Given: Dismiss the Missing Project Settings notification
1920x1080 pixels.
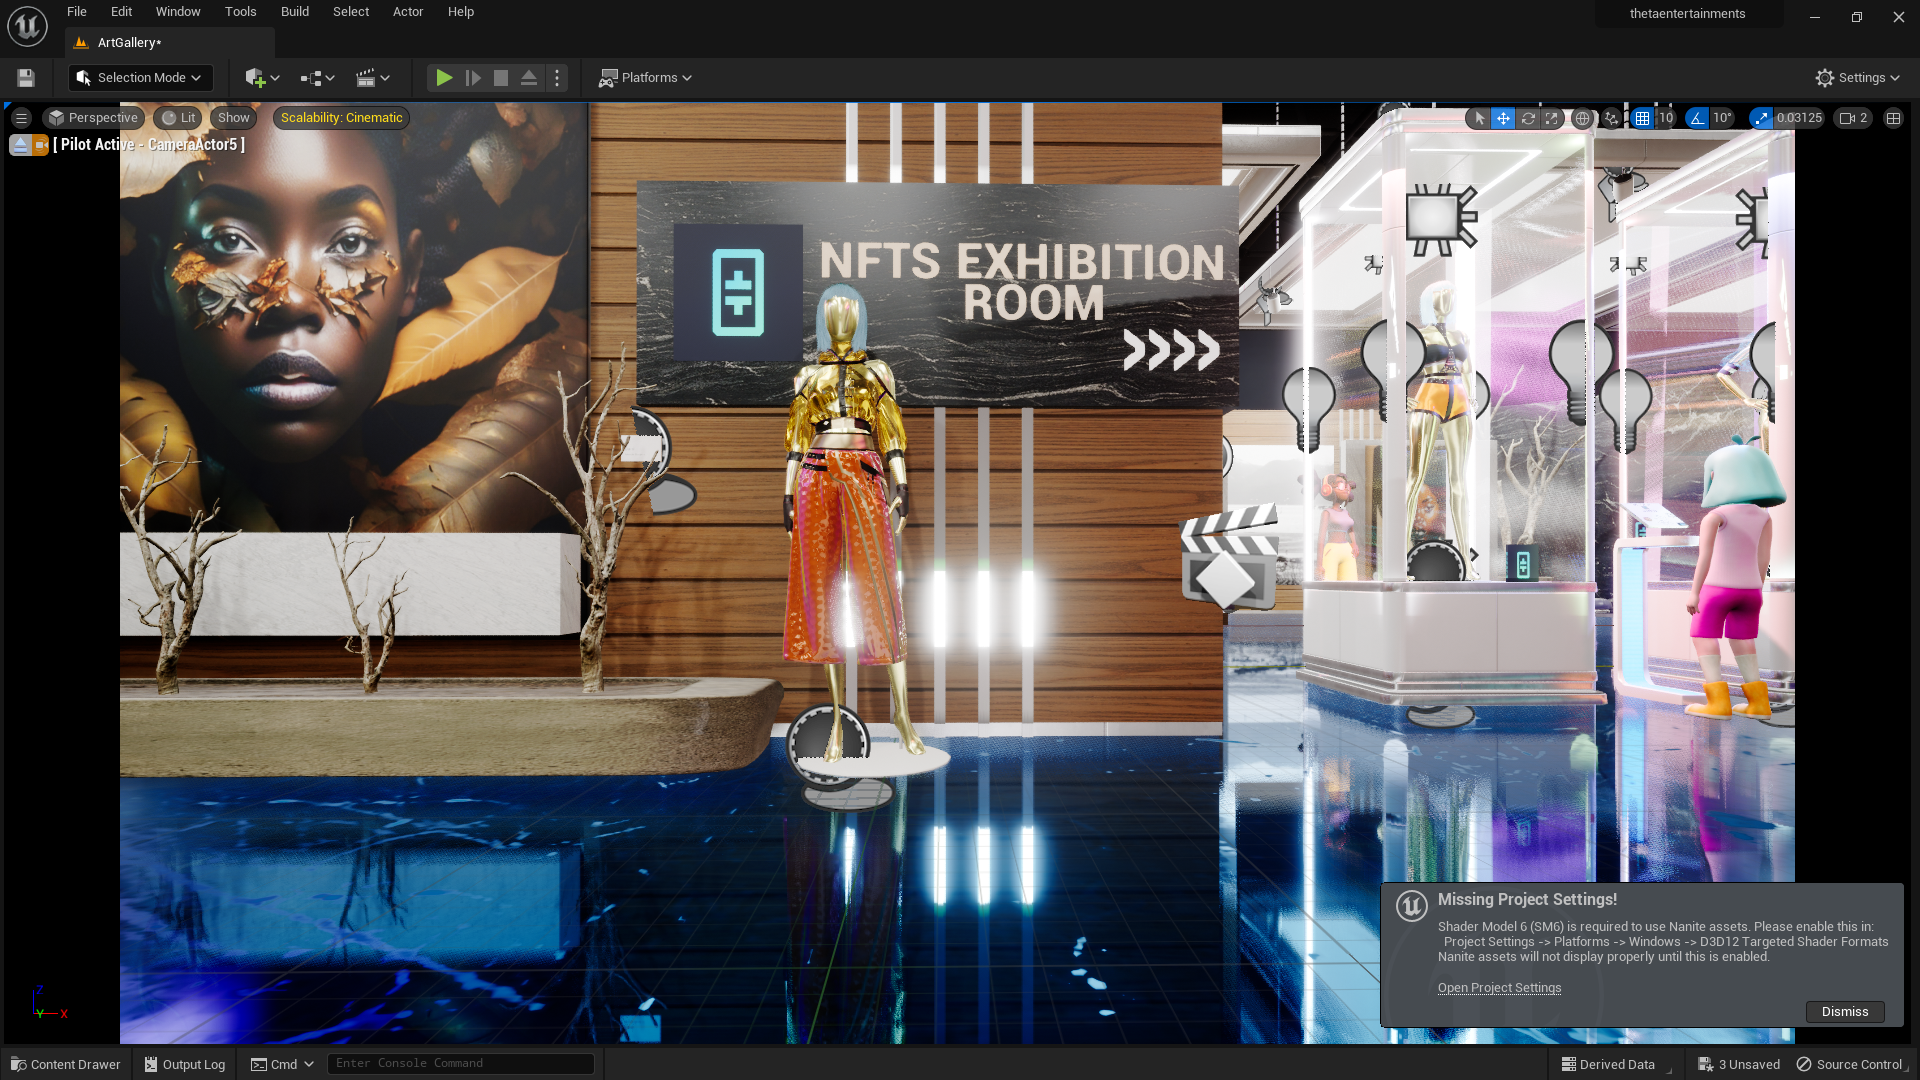Looking at the screenshot, I should (1844, 1012).
